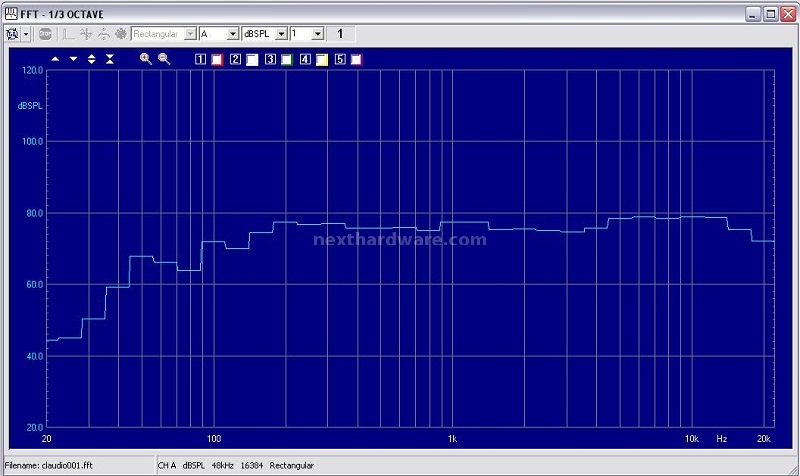Viewport: 800px width, 476px height.
Task: Click the 20k frequency axis label
Action: (764, 439)
